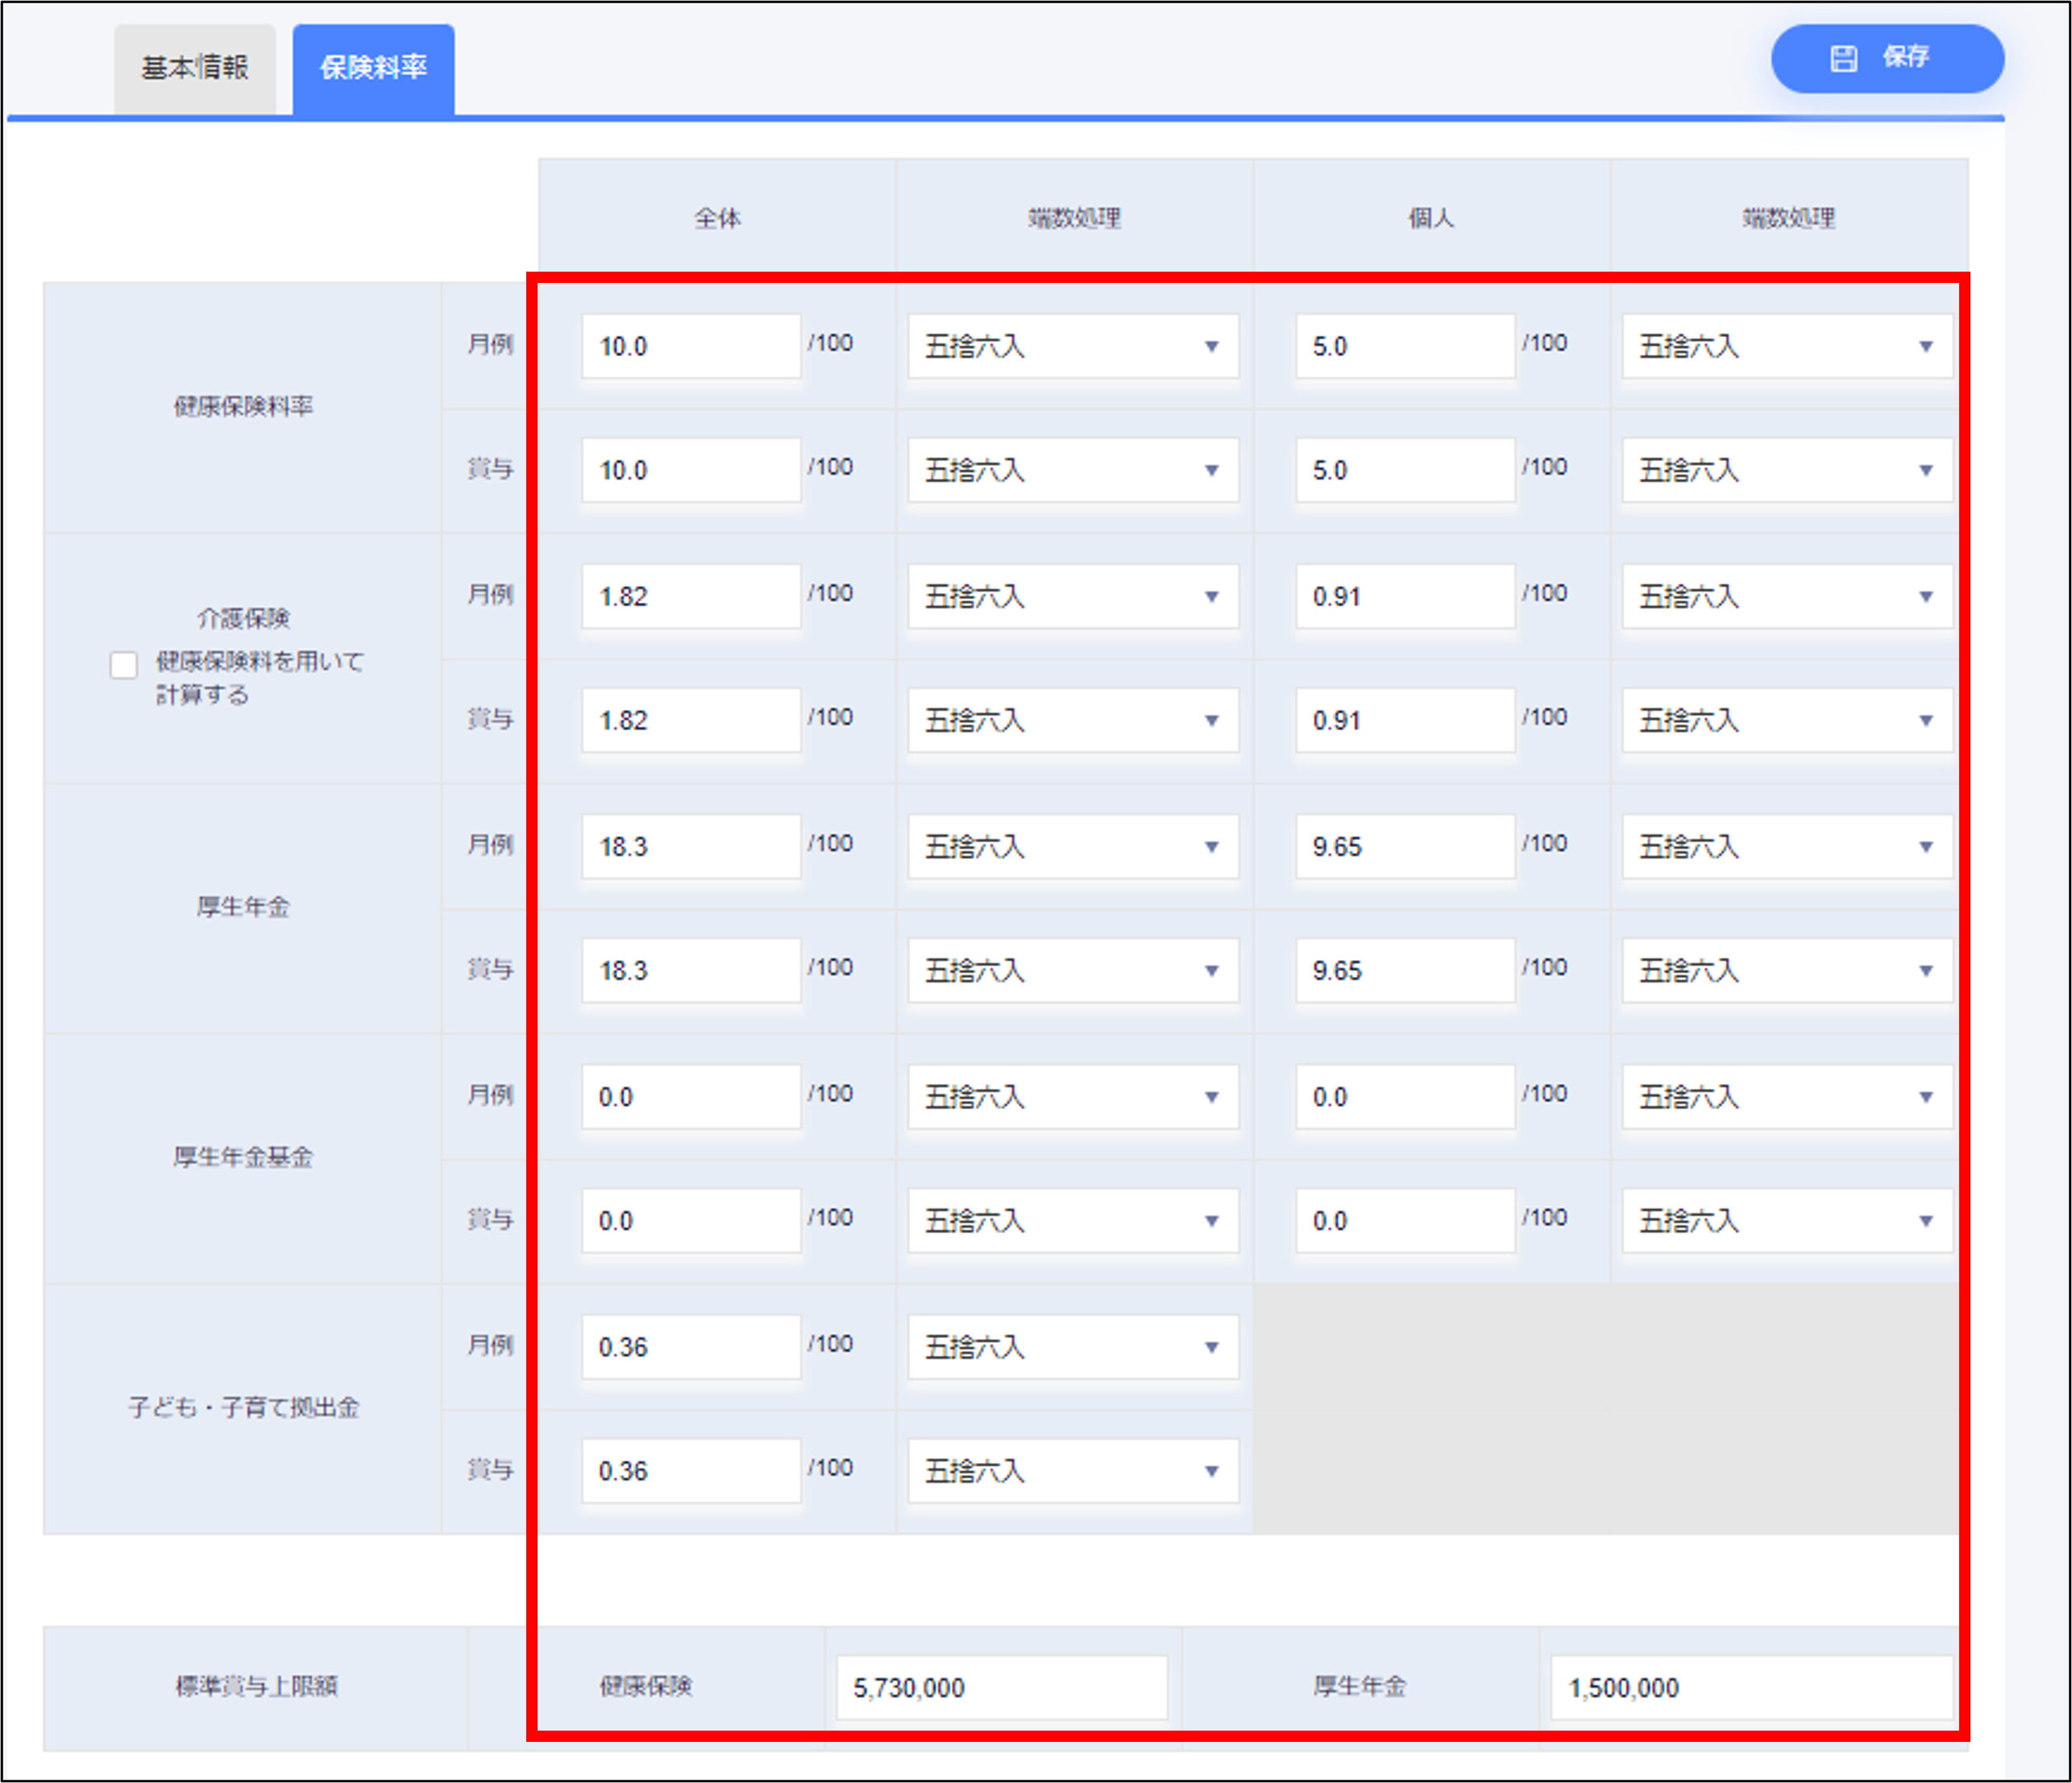This screenshot has height=1783, width=2072.
Task: Click 子ども・子育て拠出金 月例 field 0.36
Action: point(690,1346)
